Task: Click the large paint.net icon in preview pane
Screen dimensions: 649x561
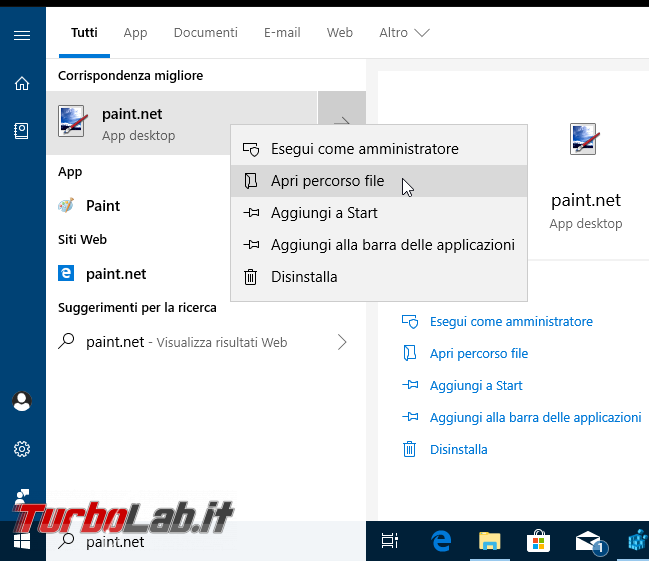Action: point(584,139)
